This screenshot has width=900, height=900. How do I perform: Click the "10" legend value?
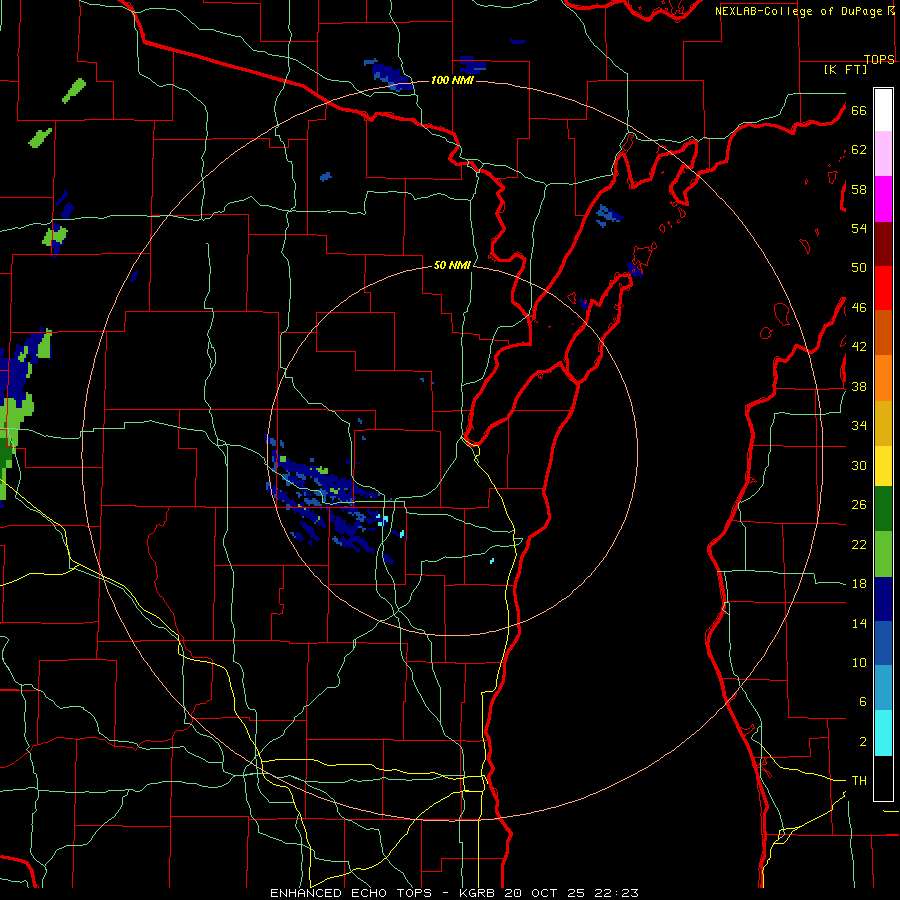coord(859,663)
